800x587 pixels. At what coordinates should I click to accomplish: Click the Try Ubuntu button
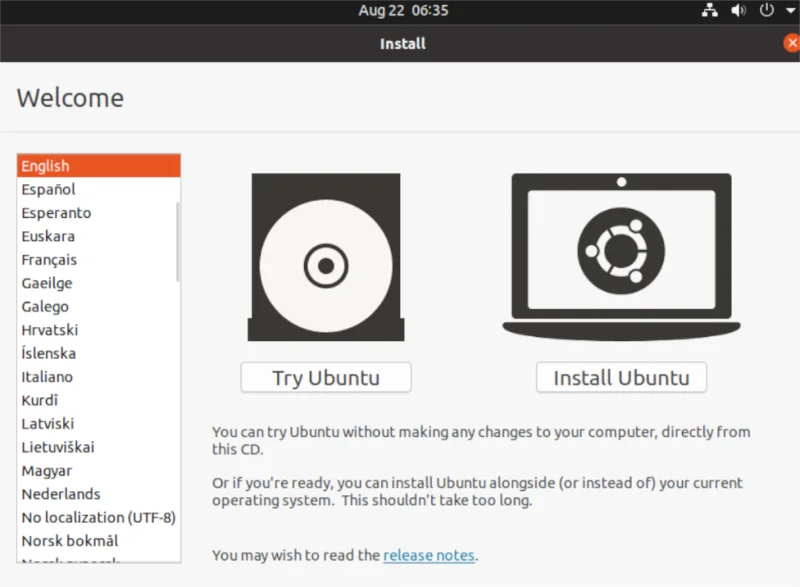(326, 377)
